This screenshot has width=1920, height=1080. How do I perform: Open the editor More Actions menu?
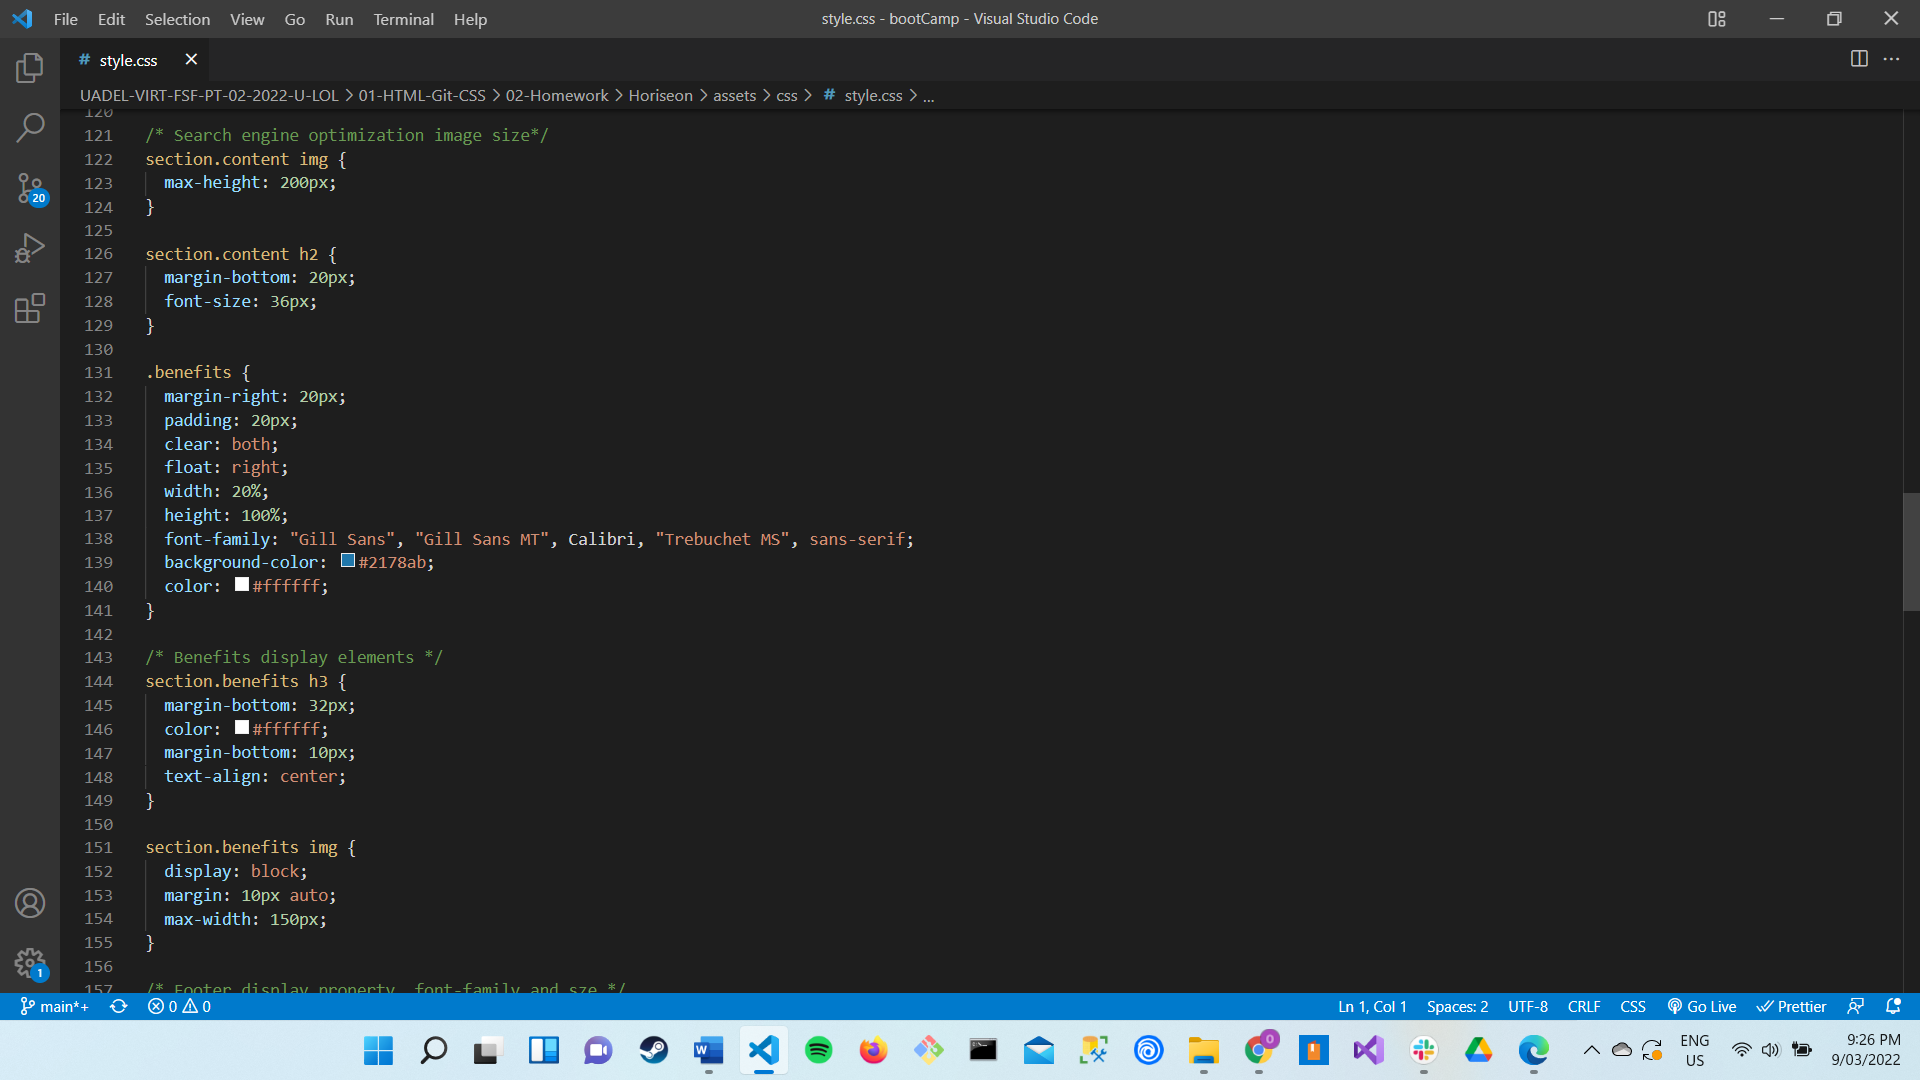coord(1892,59)
